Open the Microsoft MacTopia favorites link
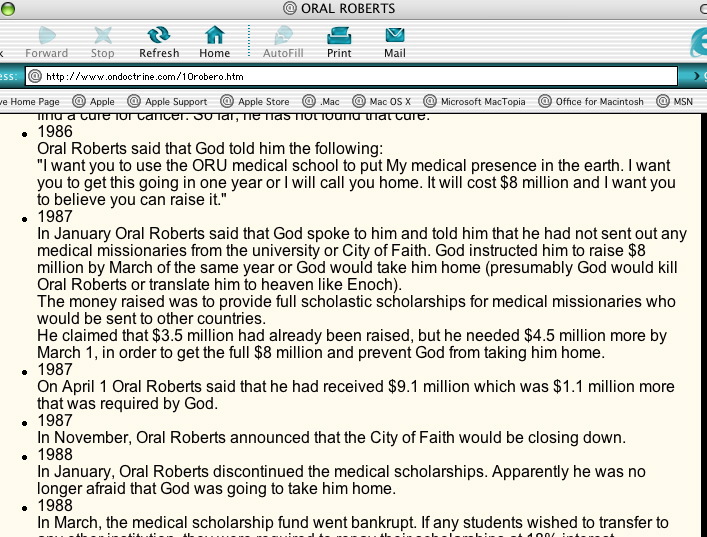 pos(483,102)
